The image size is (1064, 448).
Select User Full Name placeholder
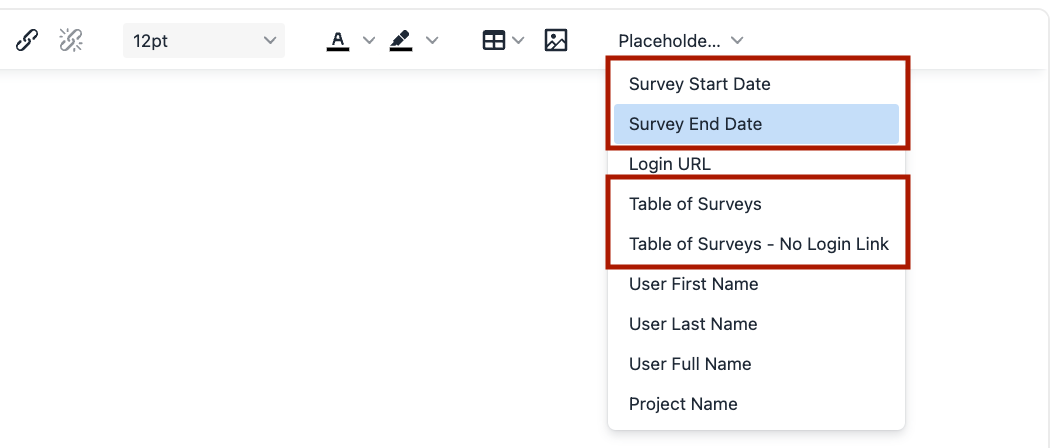click(757, 364)
